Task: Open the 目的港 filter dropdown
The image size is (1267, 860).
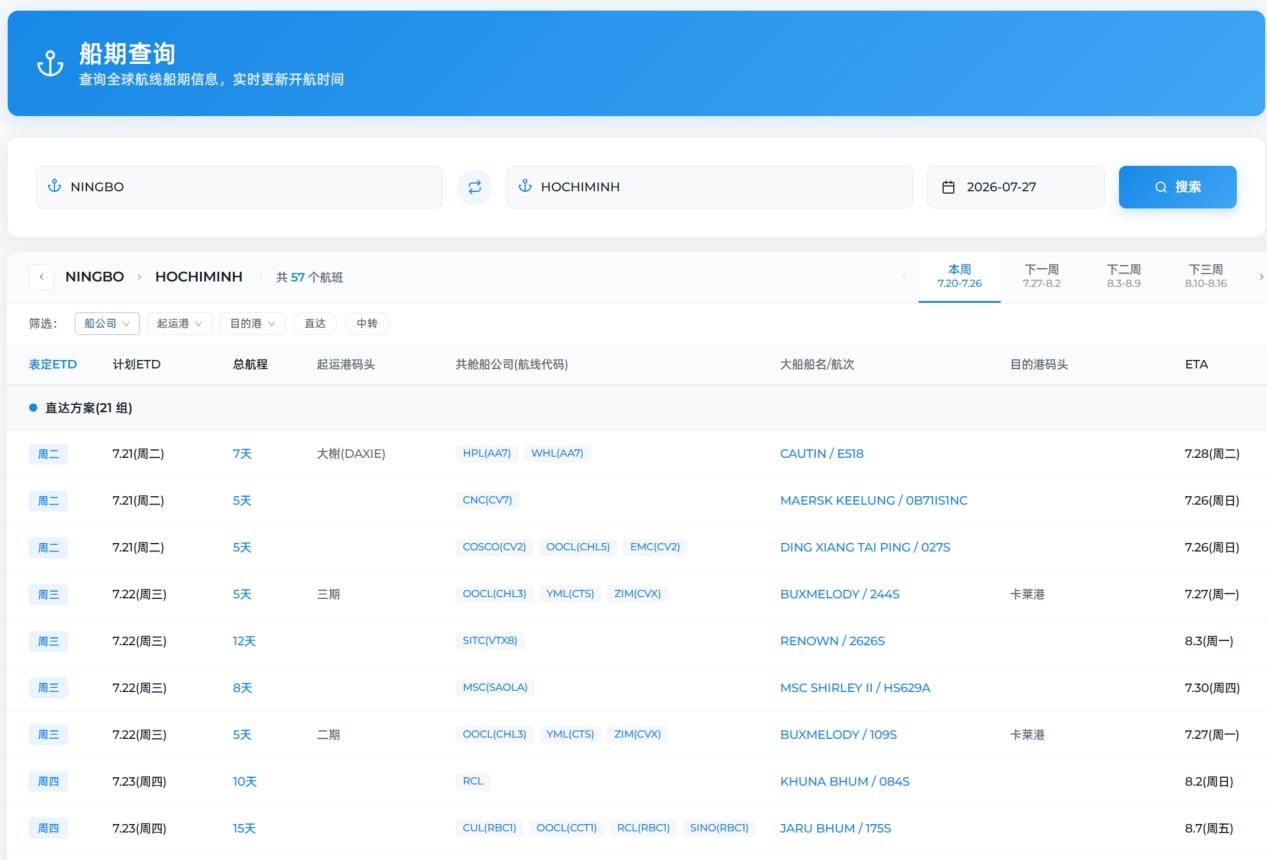Action: 253,324
